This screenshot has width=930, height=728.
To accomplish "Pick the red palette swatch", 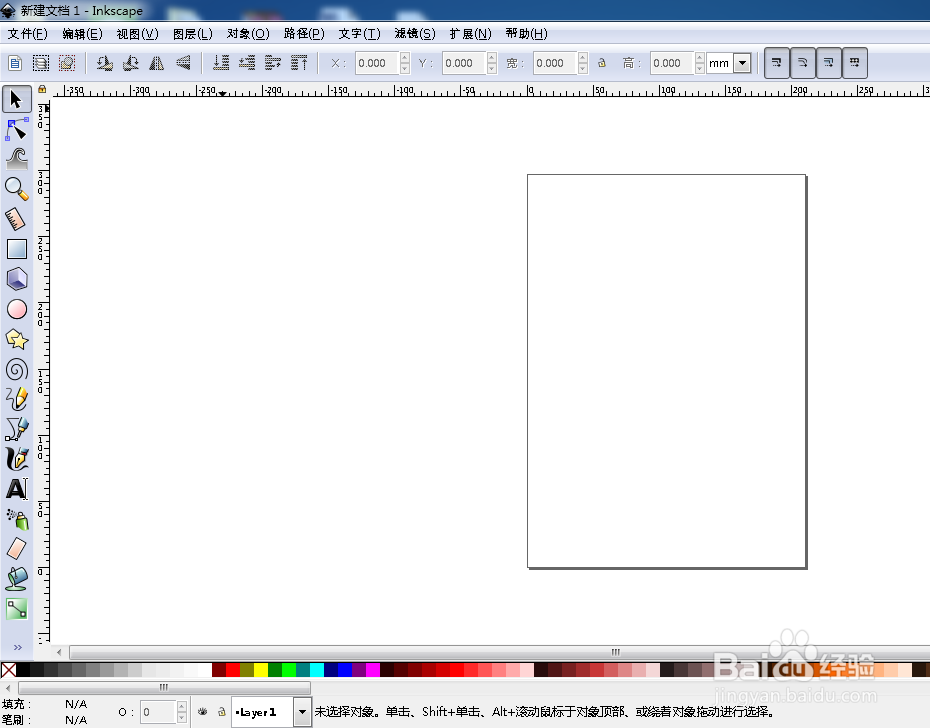I will (x=232, y=670).
